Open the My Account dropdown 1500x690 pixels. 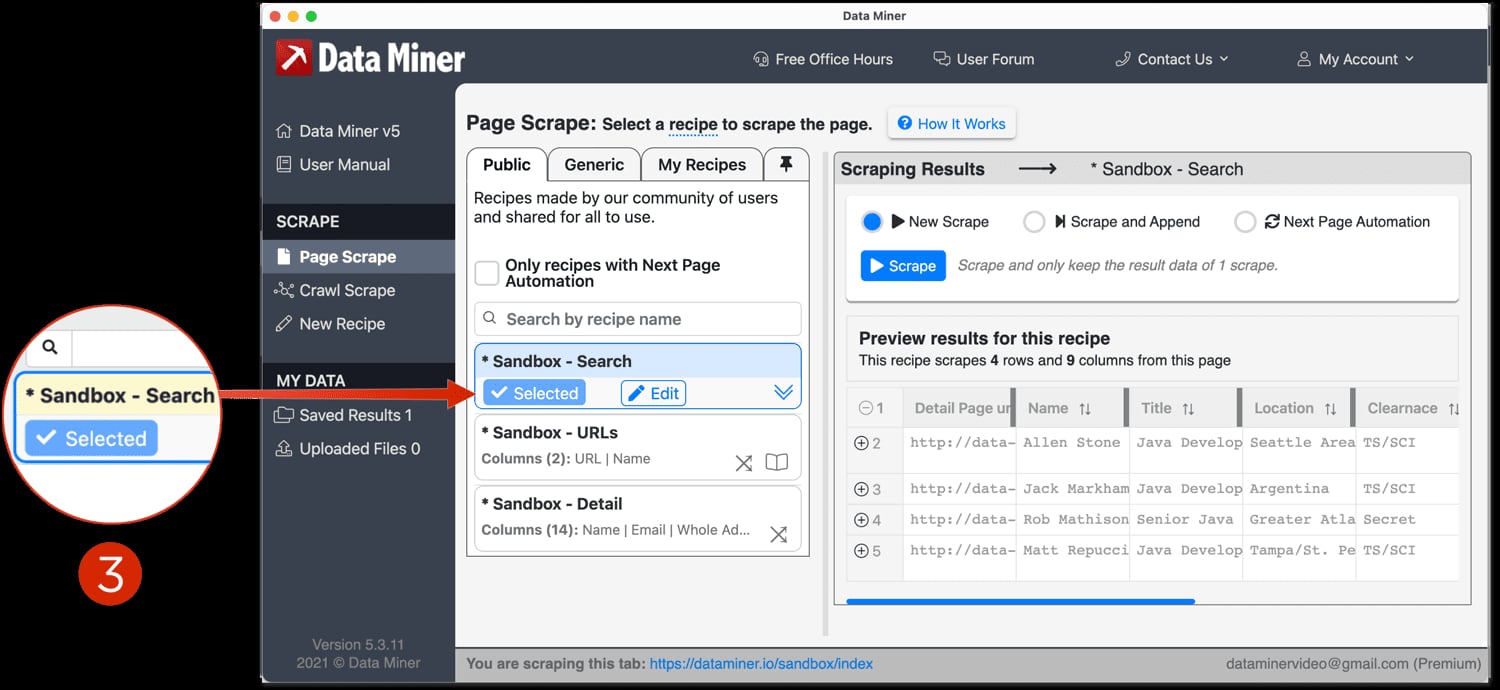1356,59
